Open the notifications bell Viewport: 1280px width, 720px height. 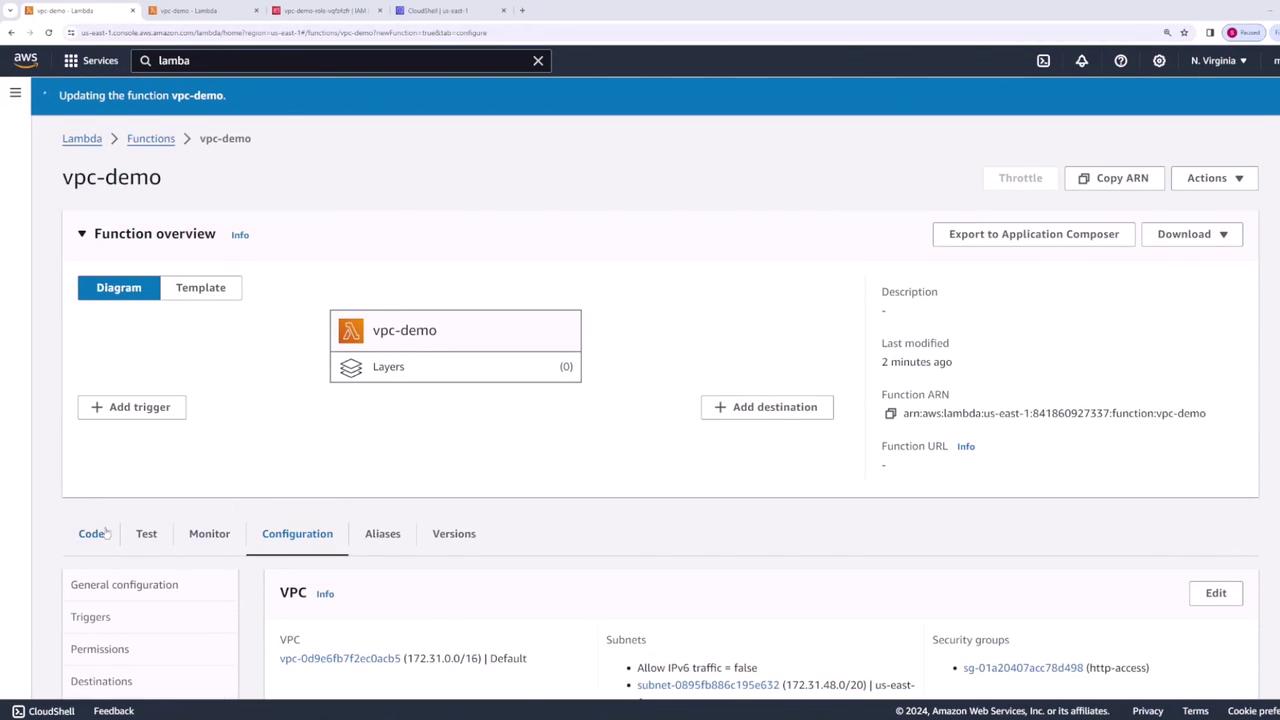1082,60
